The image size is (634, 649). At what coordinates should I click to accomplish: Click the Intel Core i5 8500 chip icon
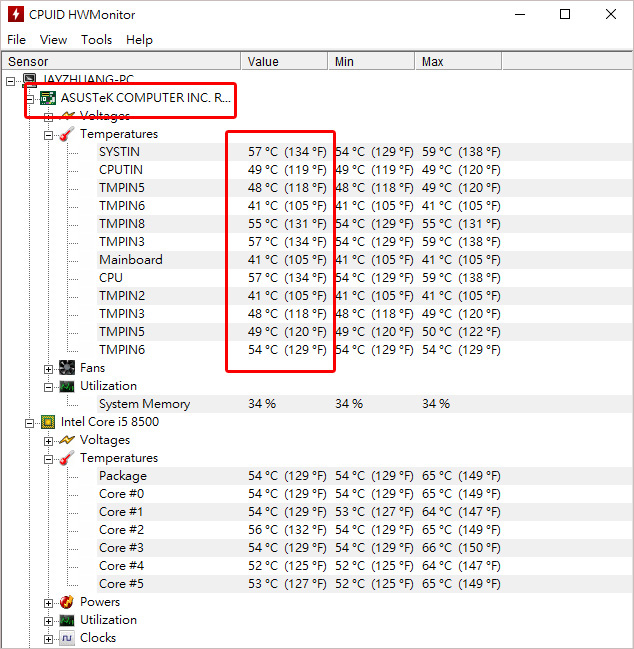click(48, 422)
